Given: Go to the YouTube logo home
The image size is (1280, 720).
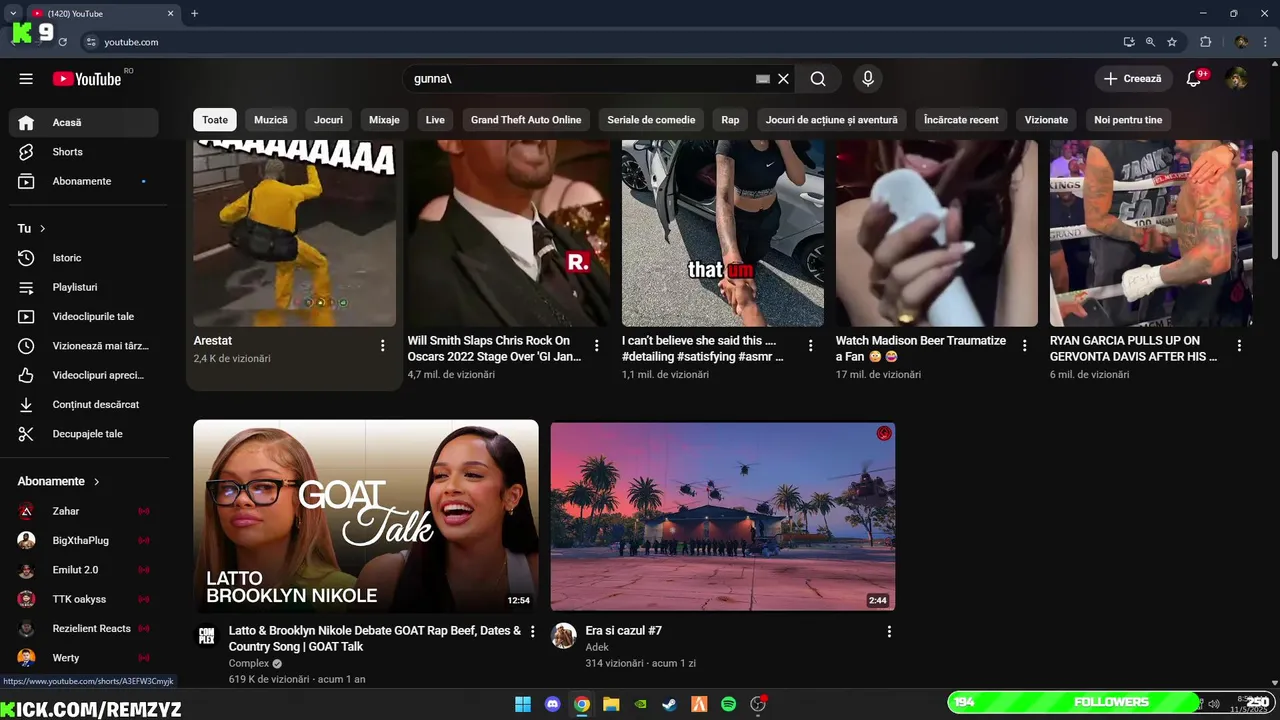Looking at the screenshot, I should (x=87, y=79).
